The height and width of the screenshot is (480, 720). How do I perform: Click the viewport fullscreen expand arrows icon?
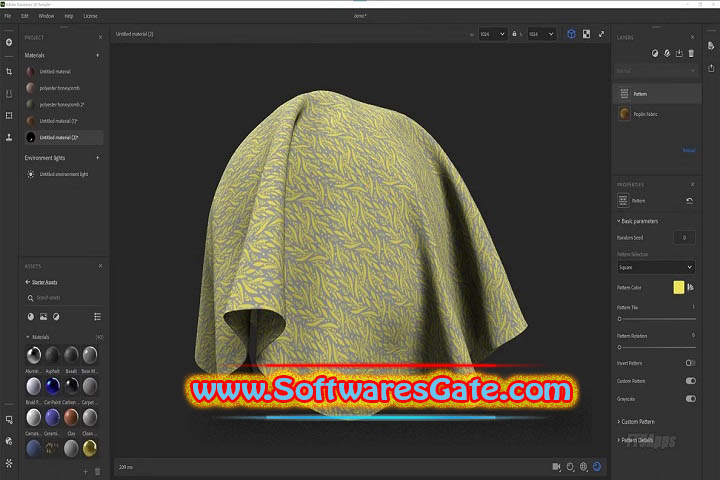tap(602, 34)
